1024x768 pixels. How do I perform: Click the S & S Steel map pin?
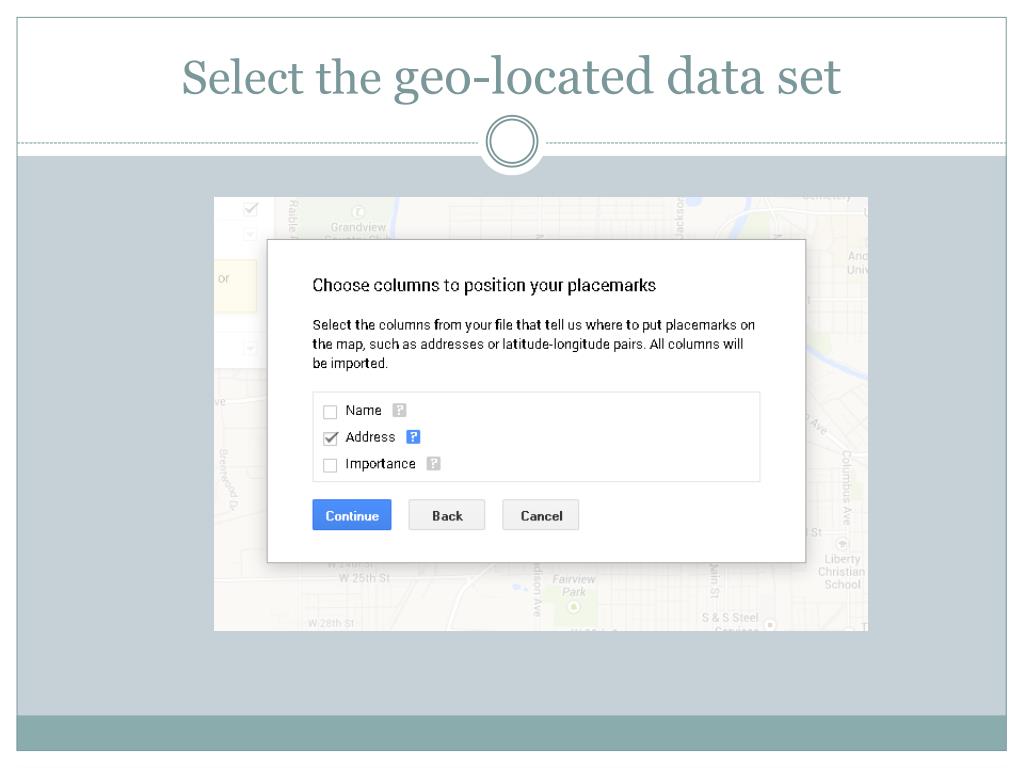tap(770, 625)
